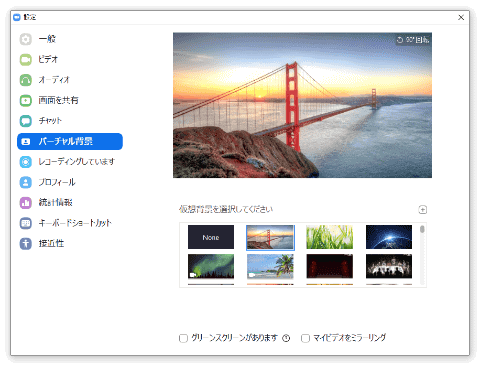The height and width of the screenshot is (366, 480).
Task: Click the Profile (プロフィール) person icon
Action: point(26,182)
